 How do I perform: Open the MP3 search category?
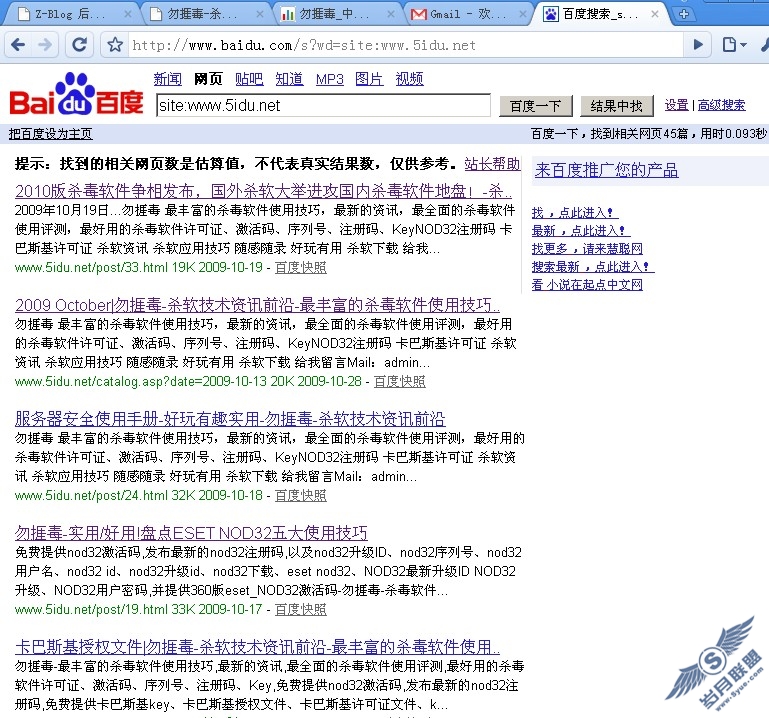point(330,79)
